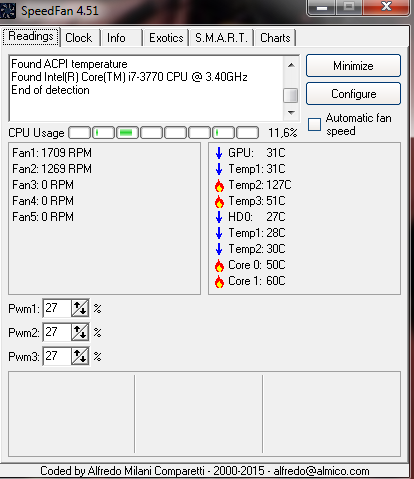The width and height of the screenshot is (414, 479).
Task: Click the seventh CPU usage bar
Action: pos(223,133)
